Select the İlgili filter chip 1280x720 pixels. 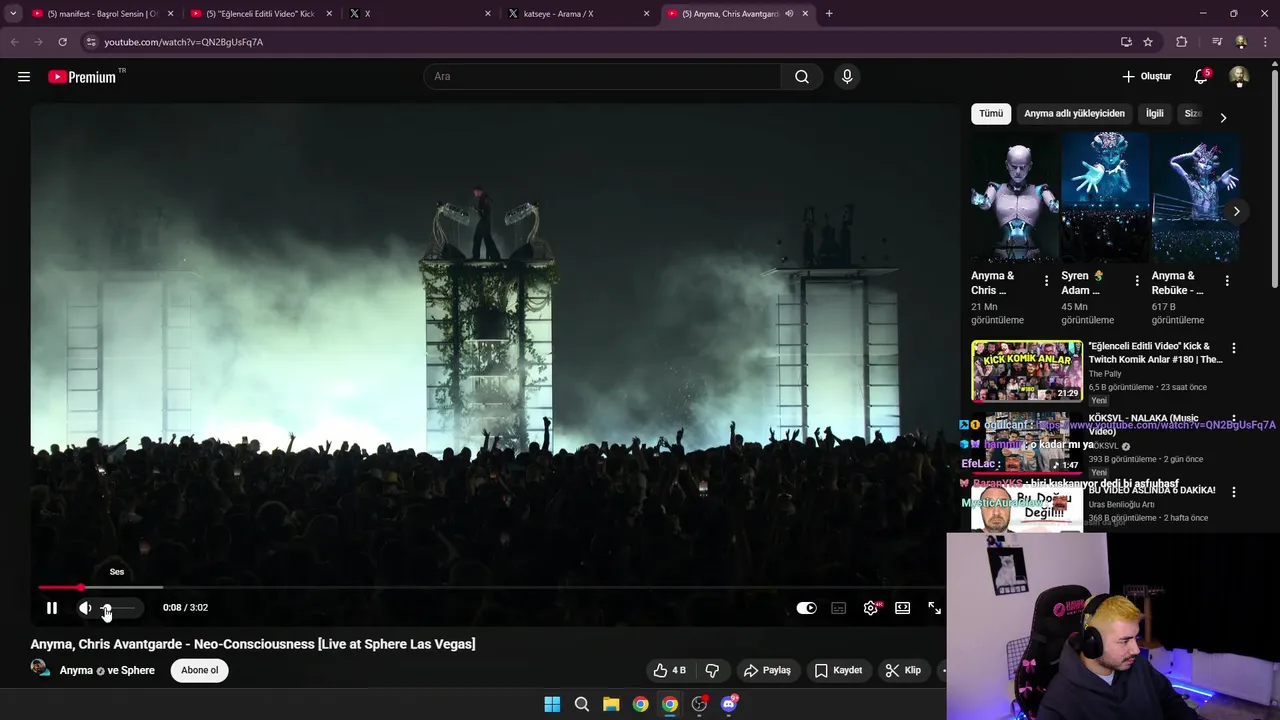coord(1155,113)
